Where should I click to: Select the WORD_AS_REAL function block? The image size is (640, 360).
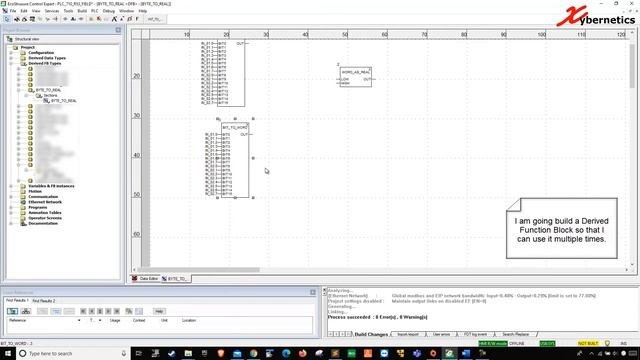coord(356,76)
